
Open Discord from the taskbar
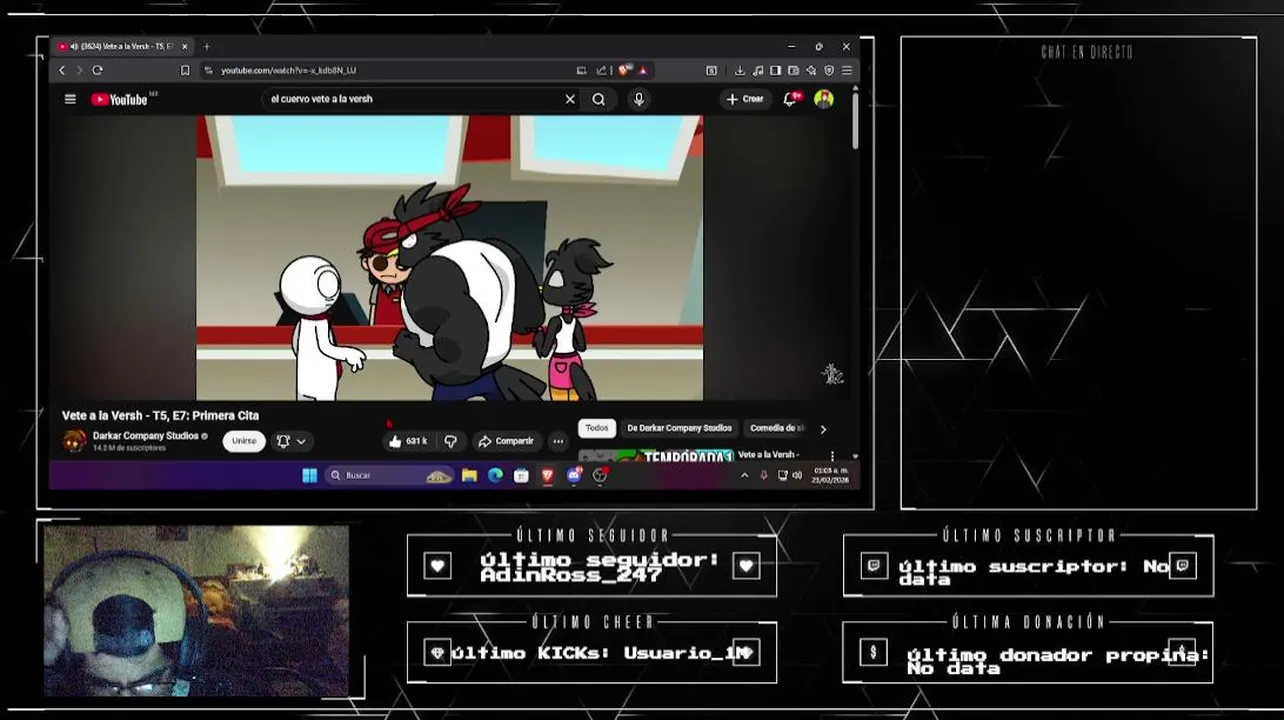tap(574, 476)
